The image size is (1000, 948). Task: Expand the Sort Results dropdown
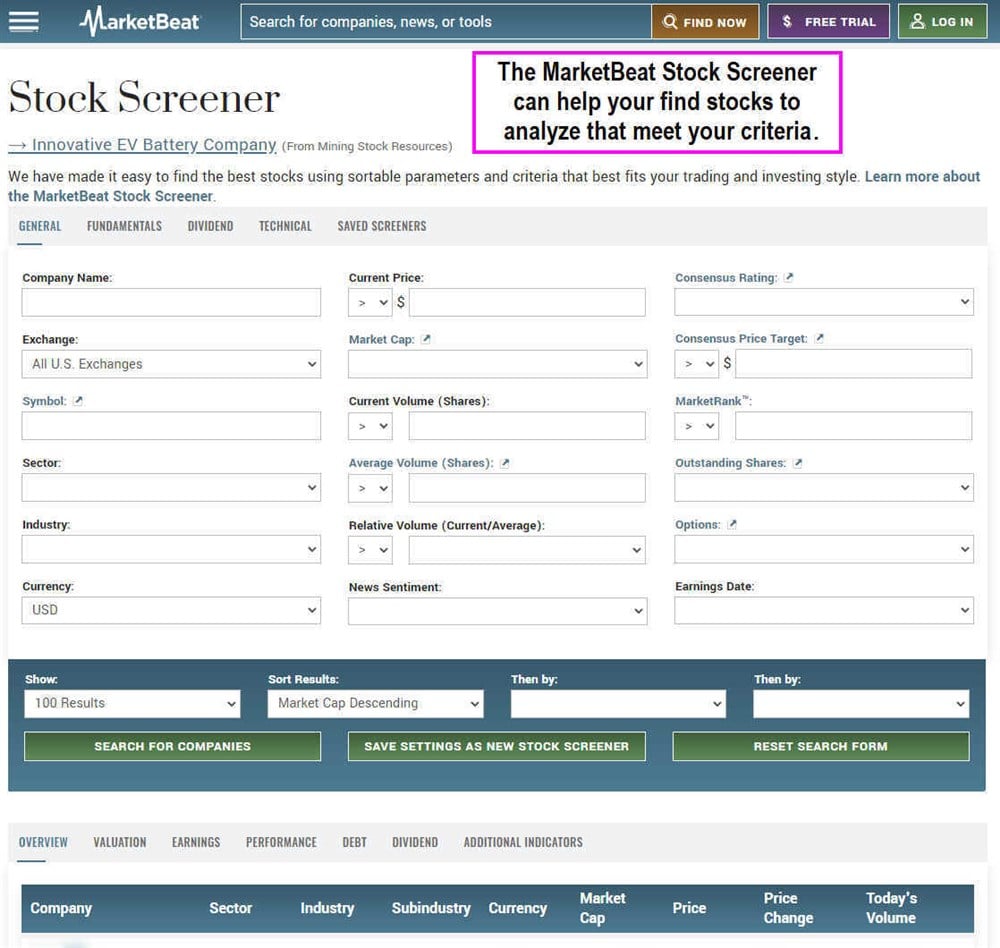(x=375, y=703)
